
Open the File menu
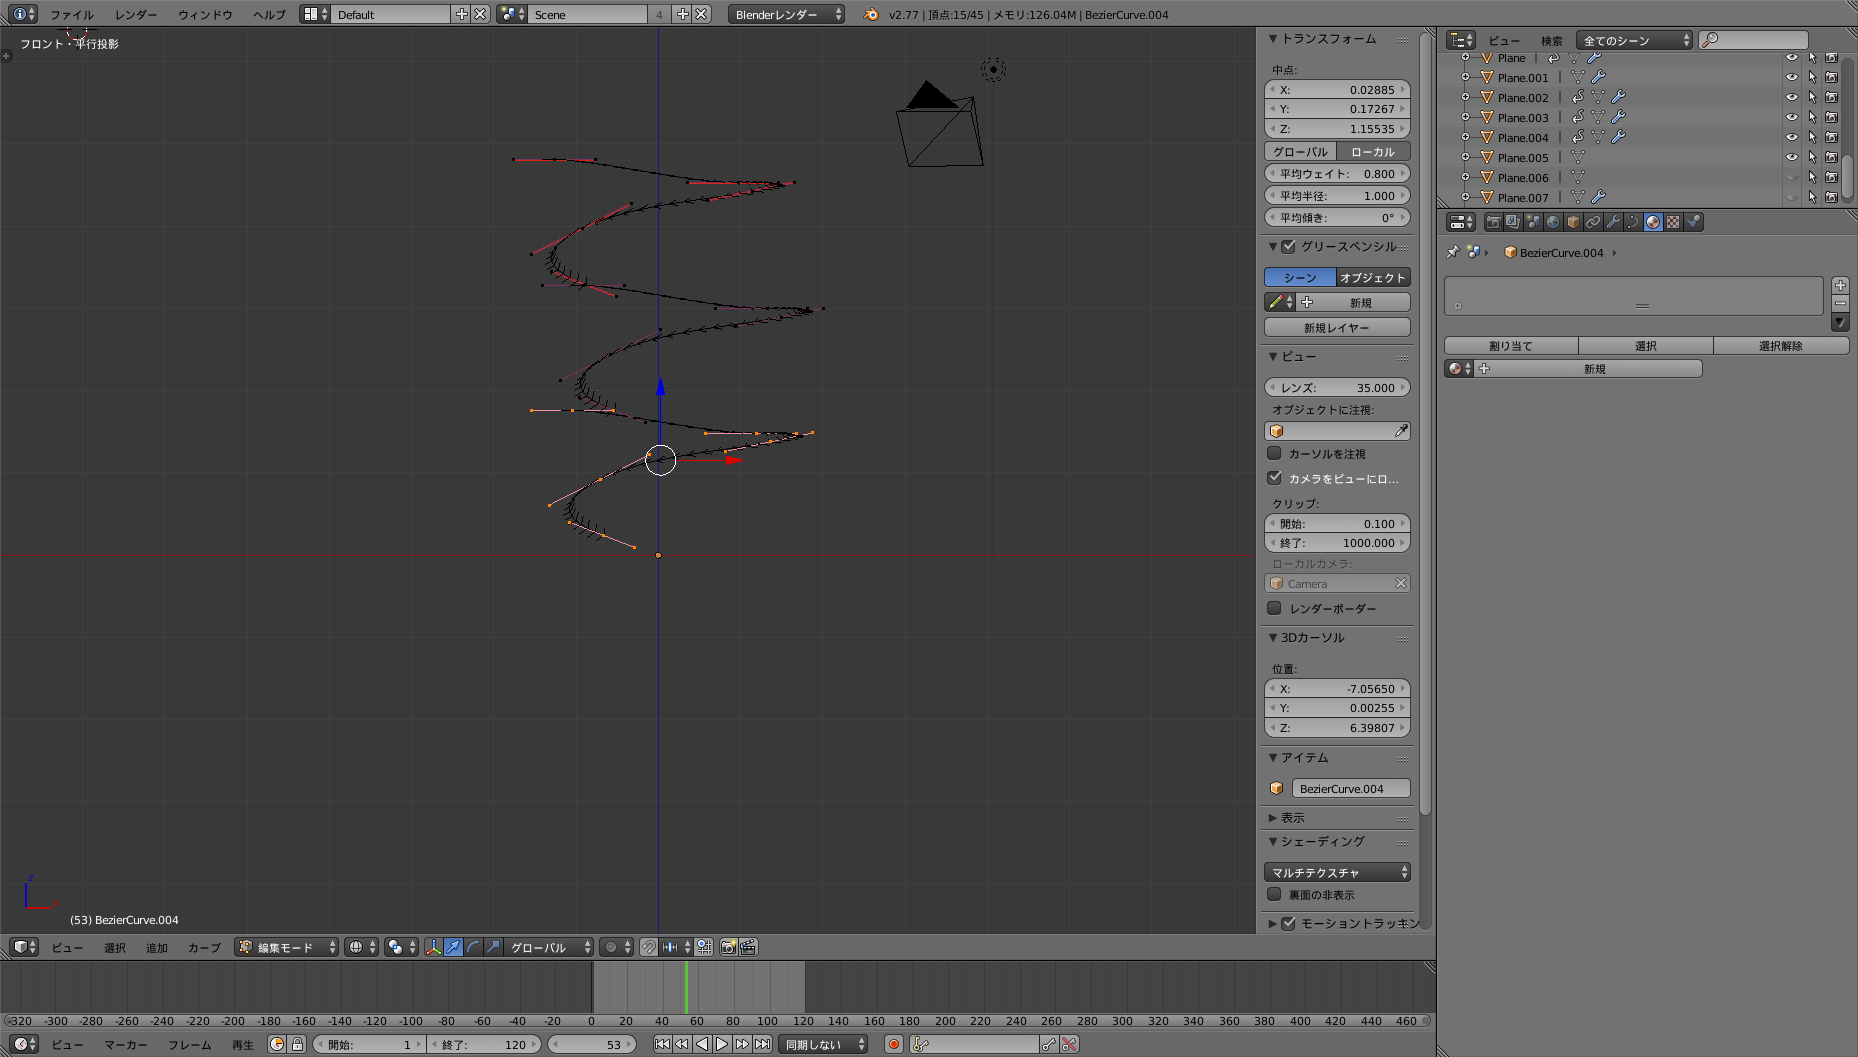pyautogui.click(x=71, y=14)
